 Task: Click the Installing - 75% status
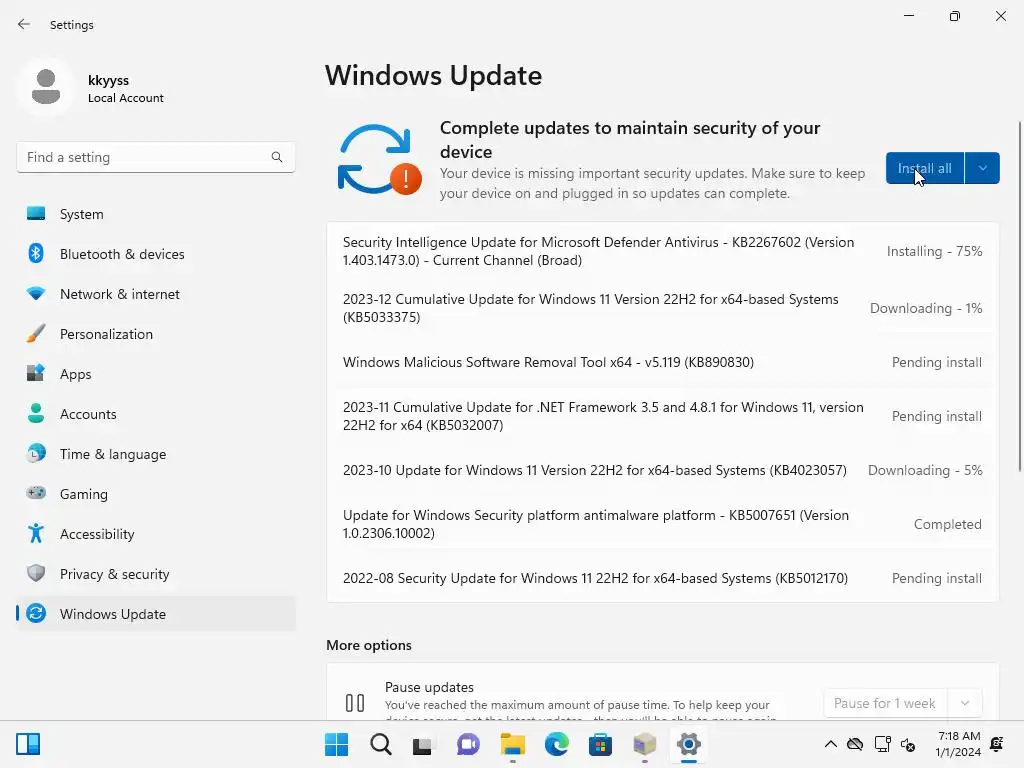(x=935, y=251)
